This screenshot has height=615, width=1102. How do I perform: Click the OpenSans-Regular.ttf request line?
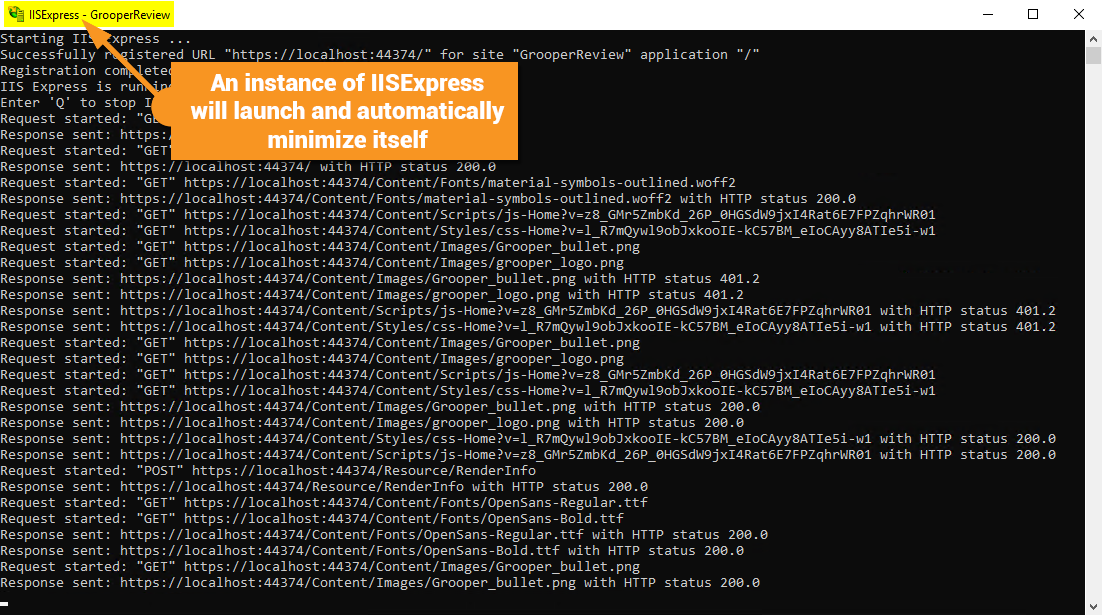[324, 503]
